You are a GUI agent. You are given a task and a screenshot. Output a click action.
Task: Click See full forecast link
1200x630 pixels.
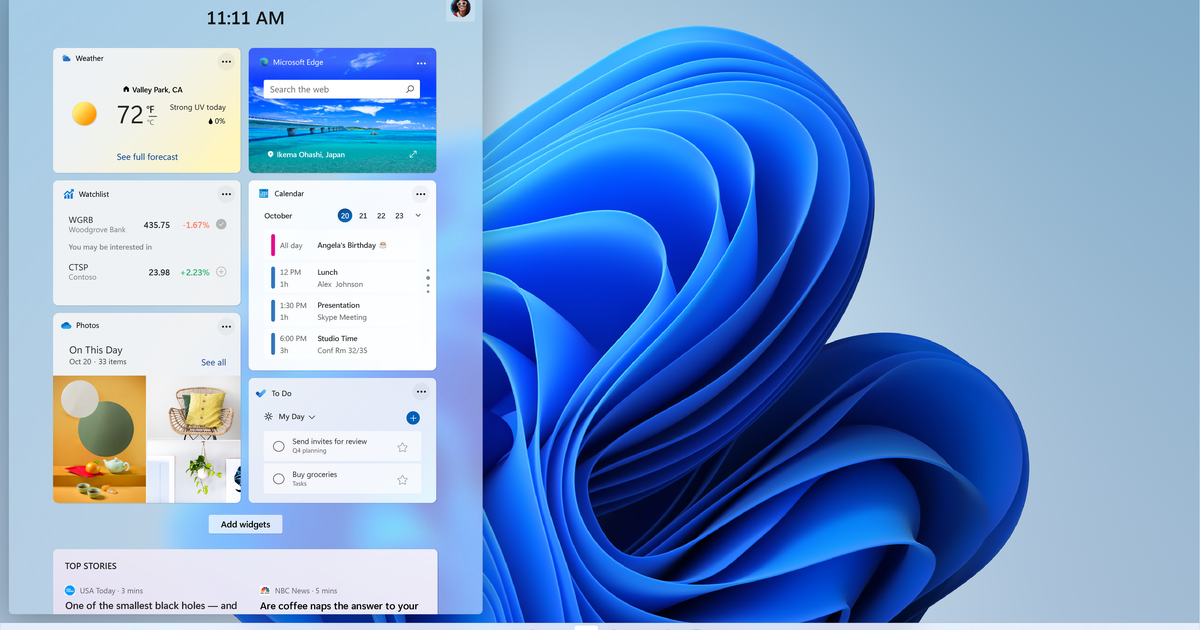click(147, 157)
